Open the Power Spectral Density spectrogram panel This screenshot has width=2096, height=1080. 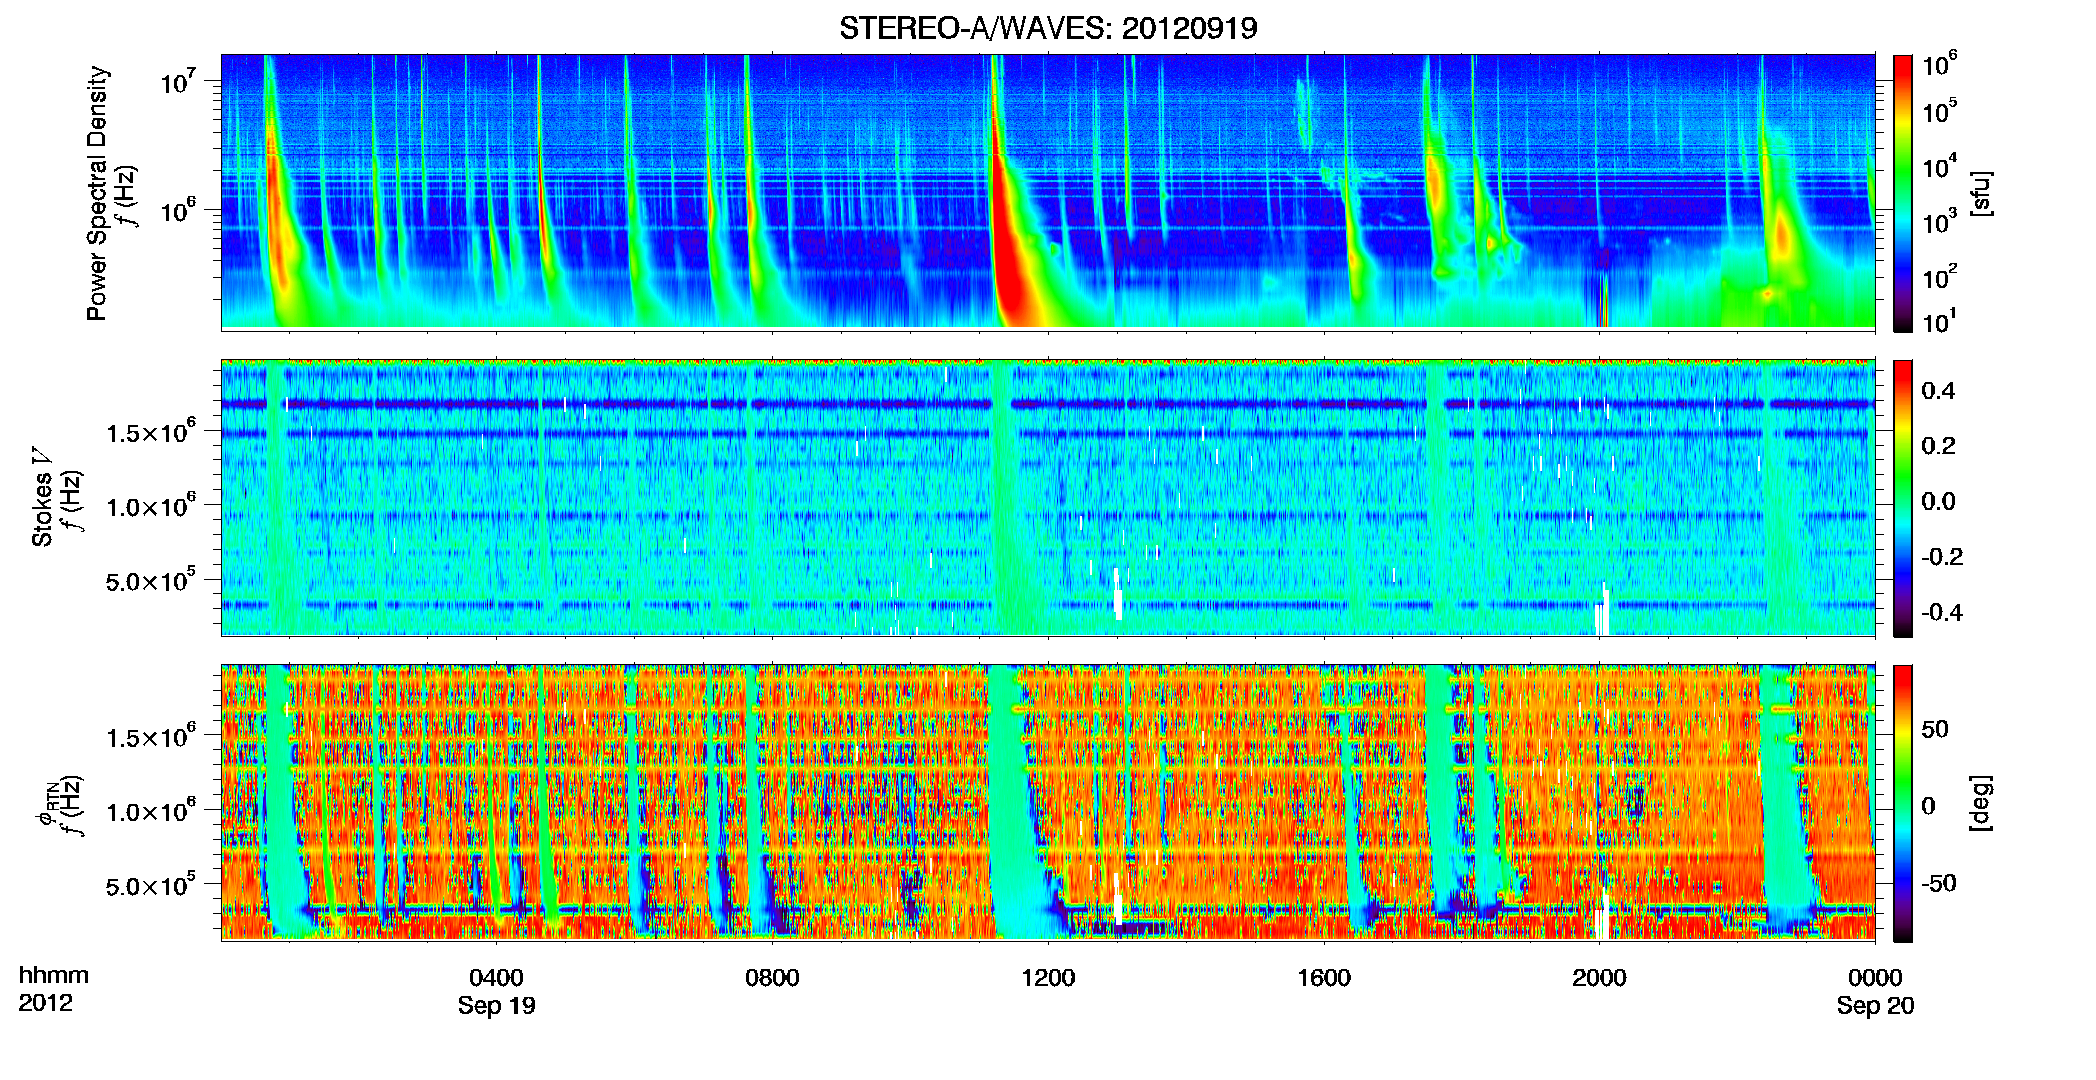(1048, 191)
